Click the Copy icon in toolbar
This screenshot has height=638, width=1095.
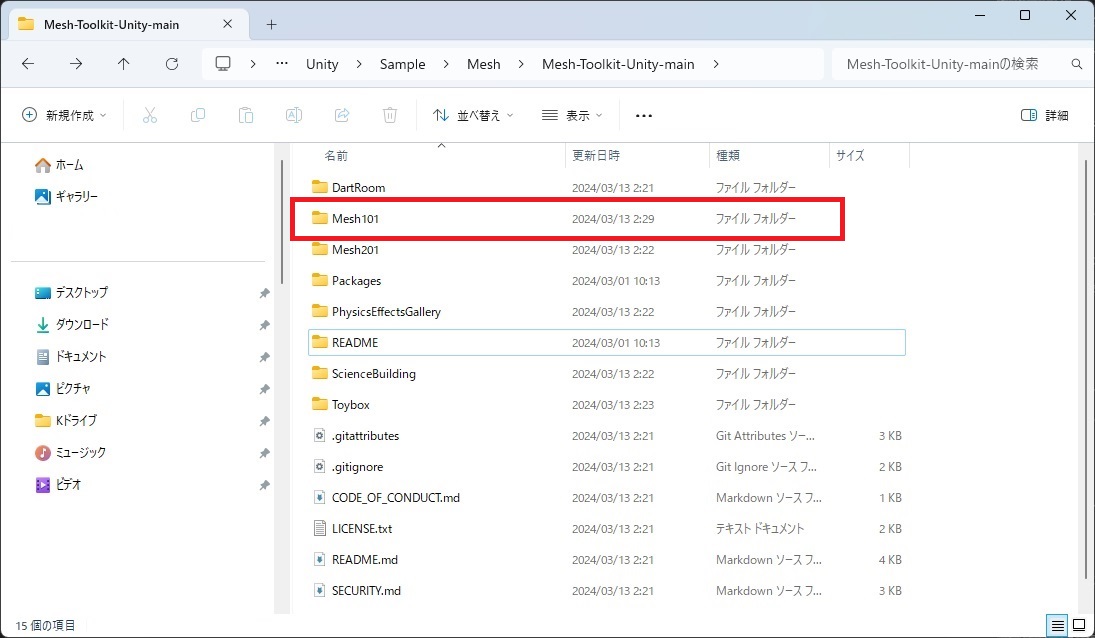(198, 115)
